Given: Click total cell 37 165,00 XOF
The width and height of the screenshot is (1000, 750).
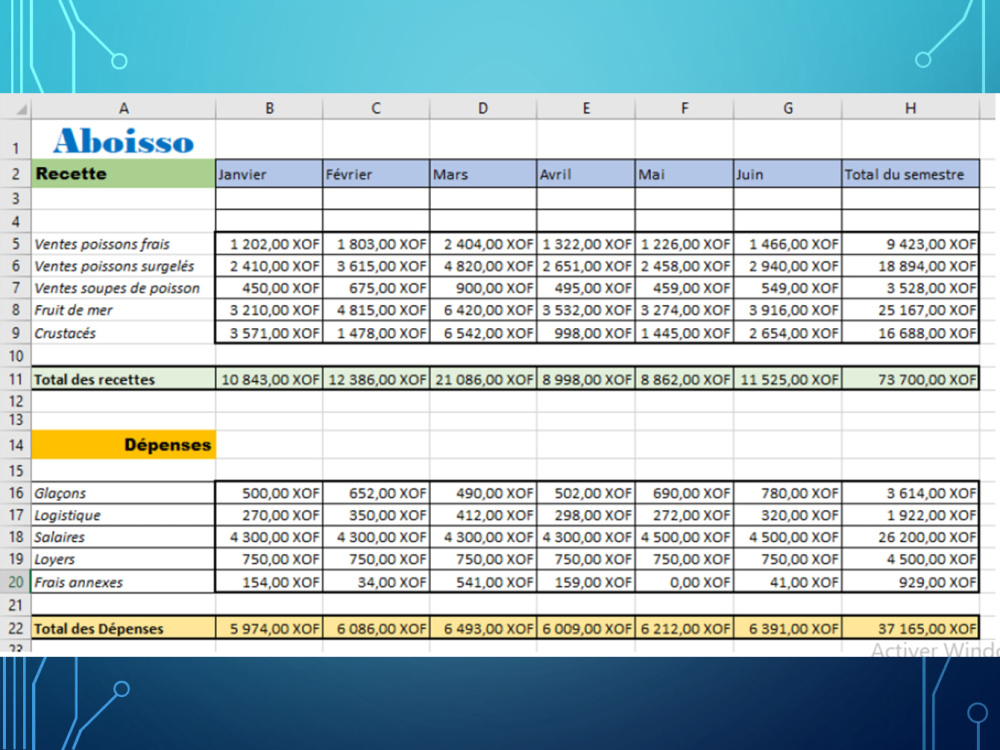Looking at the screenshot, I should click(x=910, y=629).
